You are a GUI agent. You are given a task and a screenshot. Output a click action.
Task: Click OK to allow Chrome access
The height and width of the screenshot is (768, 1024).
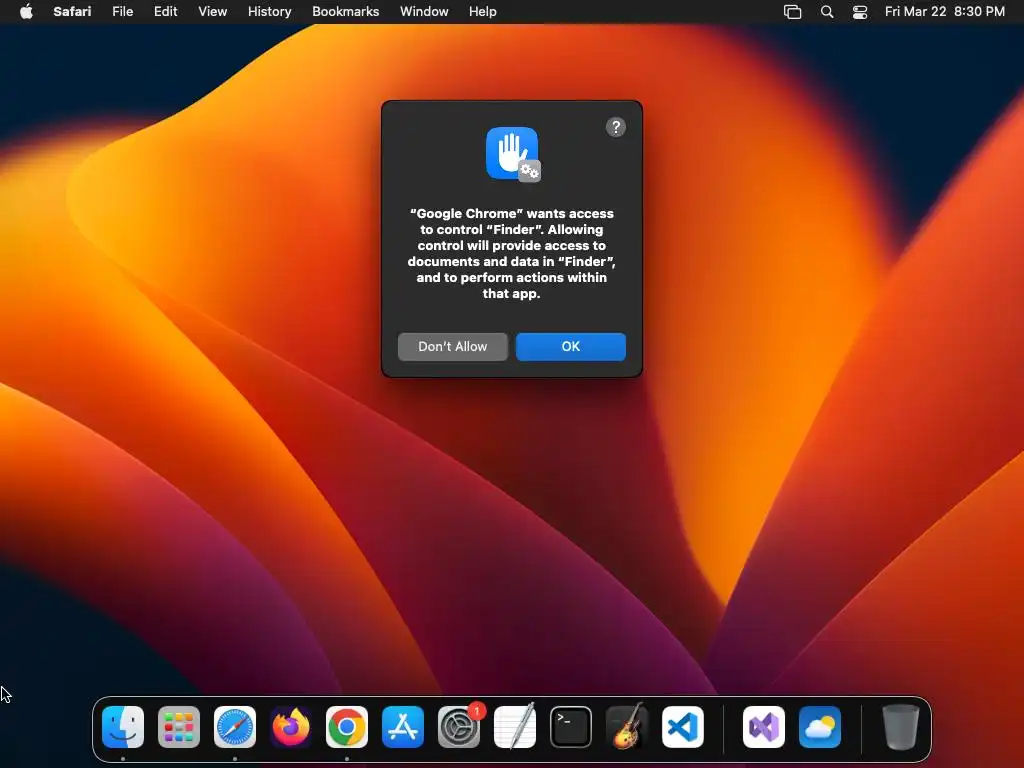click(571, 347)
